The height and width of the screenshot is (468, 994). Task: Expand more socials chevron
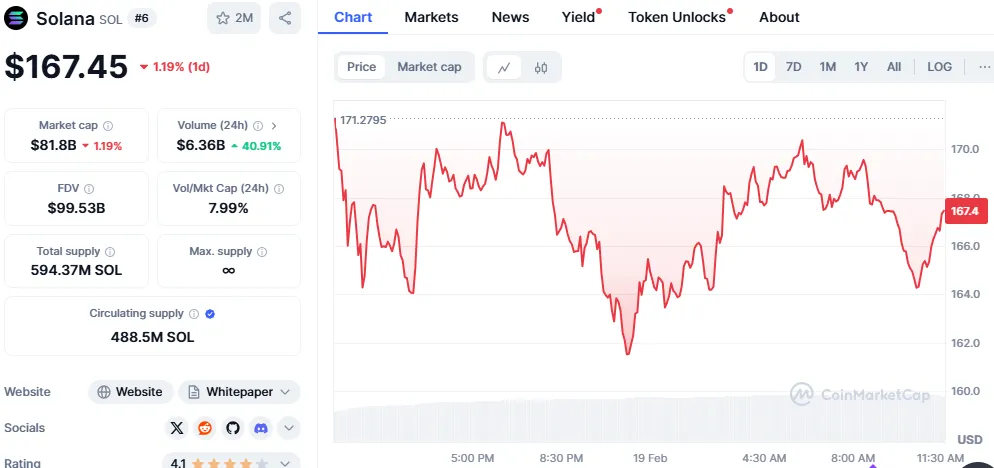tap(288, 428)
